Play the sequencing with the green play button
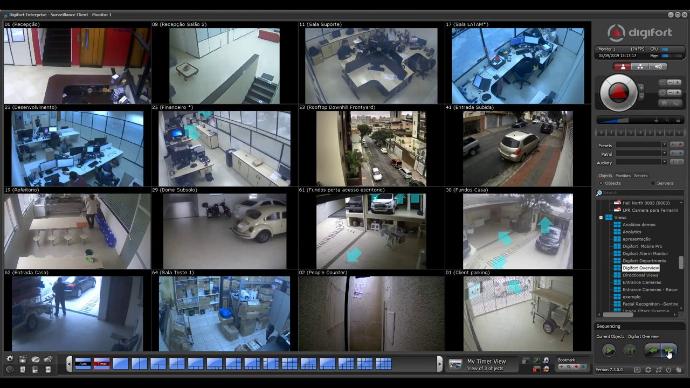The height and width of the screenshot is (388, 690). (x=609, y=350)
